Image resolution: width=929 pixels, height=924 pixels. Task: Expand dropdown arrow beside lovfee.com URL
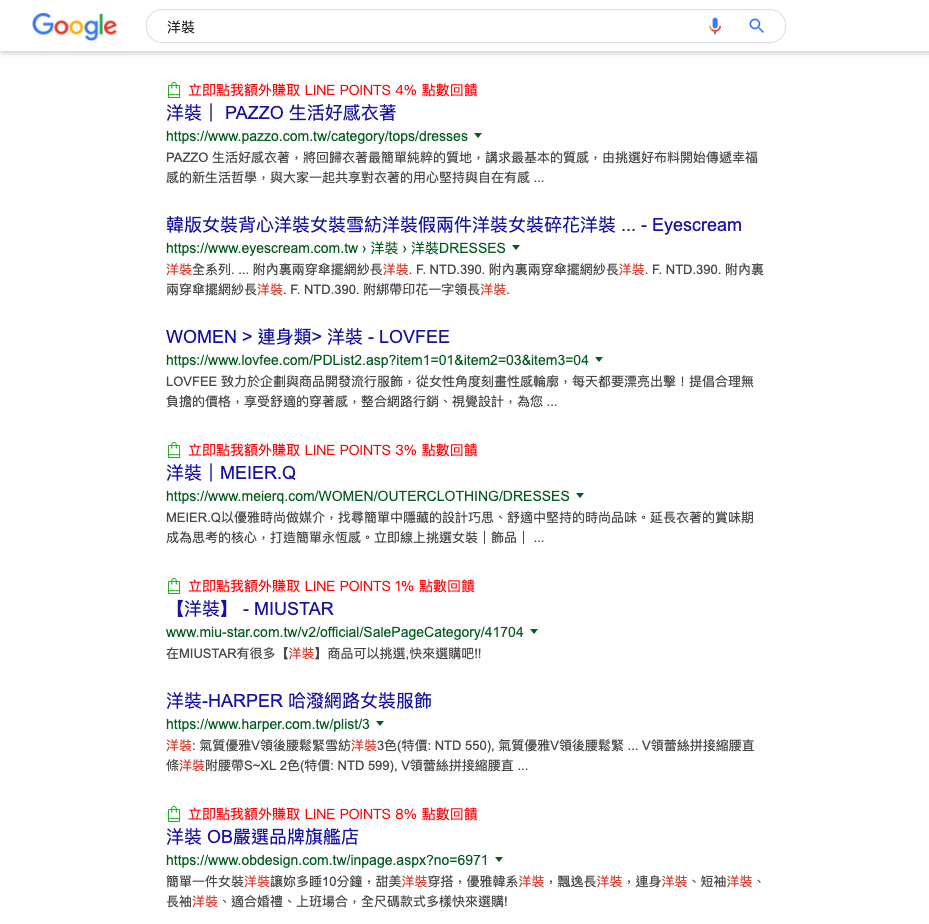click(x=599, y=360)
